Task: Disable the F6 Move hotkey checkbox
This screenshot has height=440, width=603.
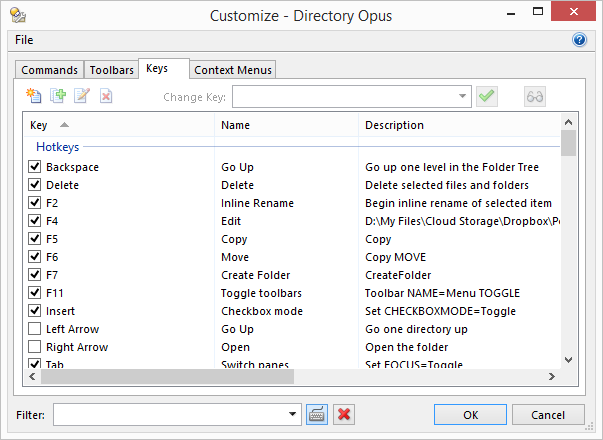Action: click(x=35, y=257)
